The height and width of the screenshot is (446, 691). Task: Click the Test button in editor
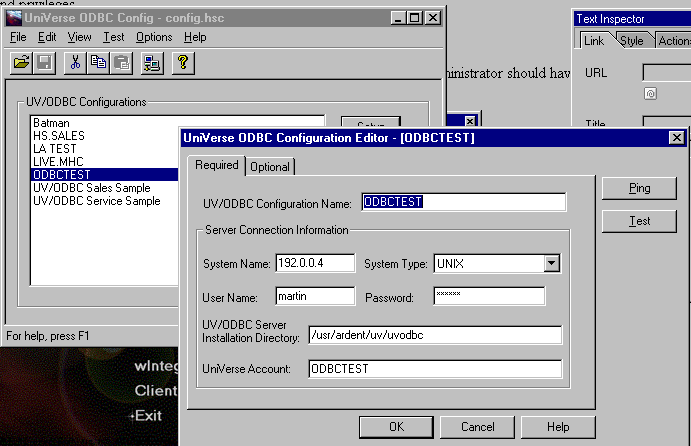[x=639, y=221]
